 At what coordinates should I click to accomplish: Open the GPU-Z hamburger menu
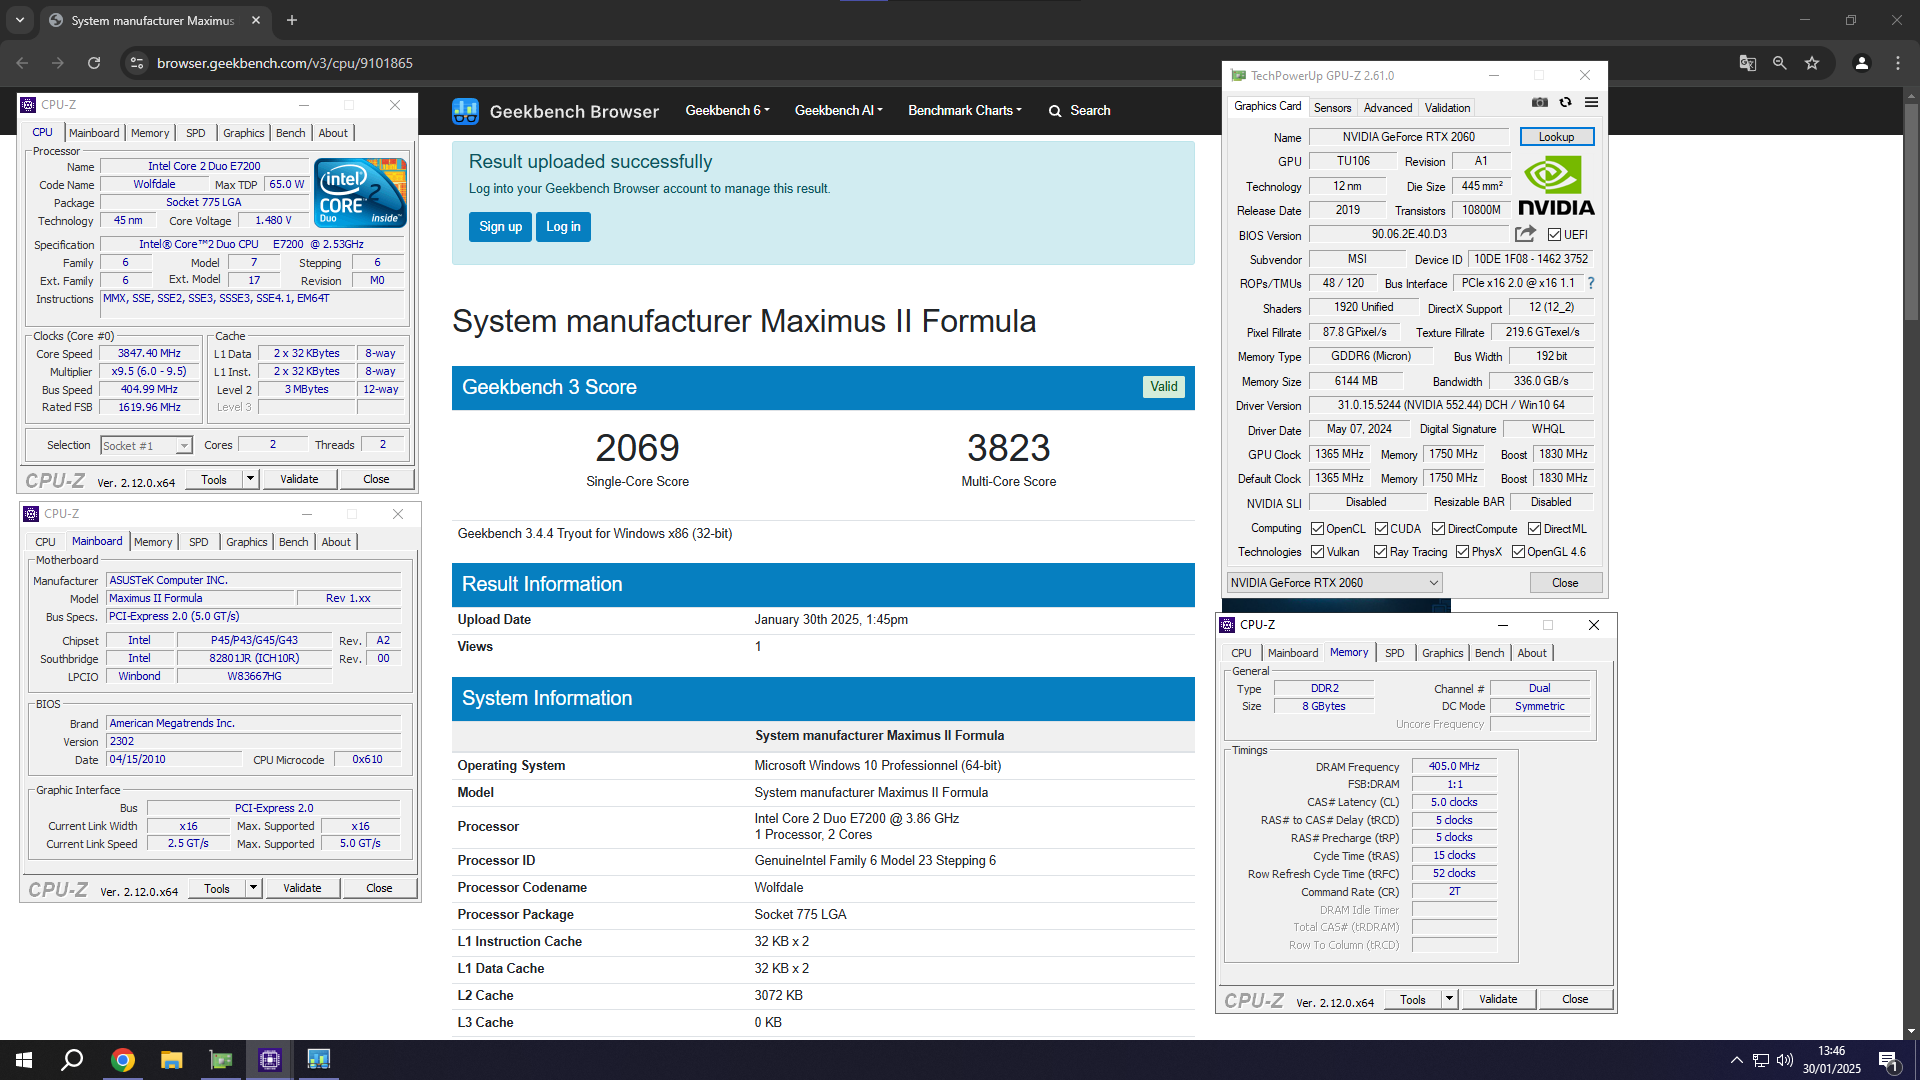(1591, 103)
